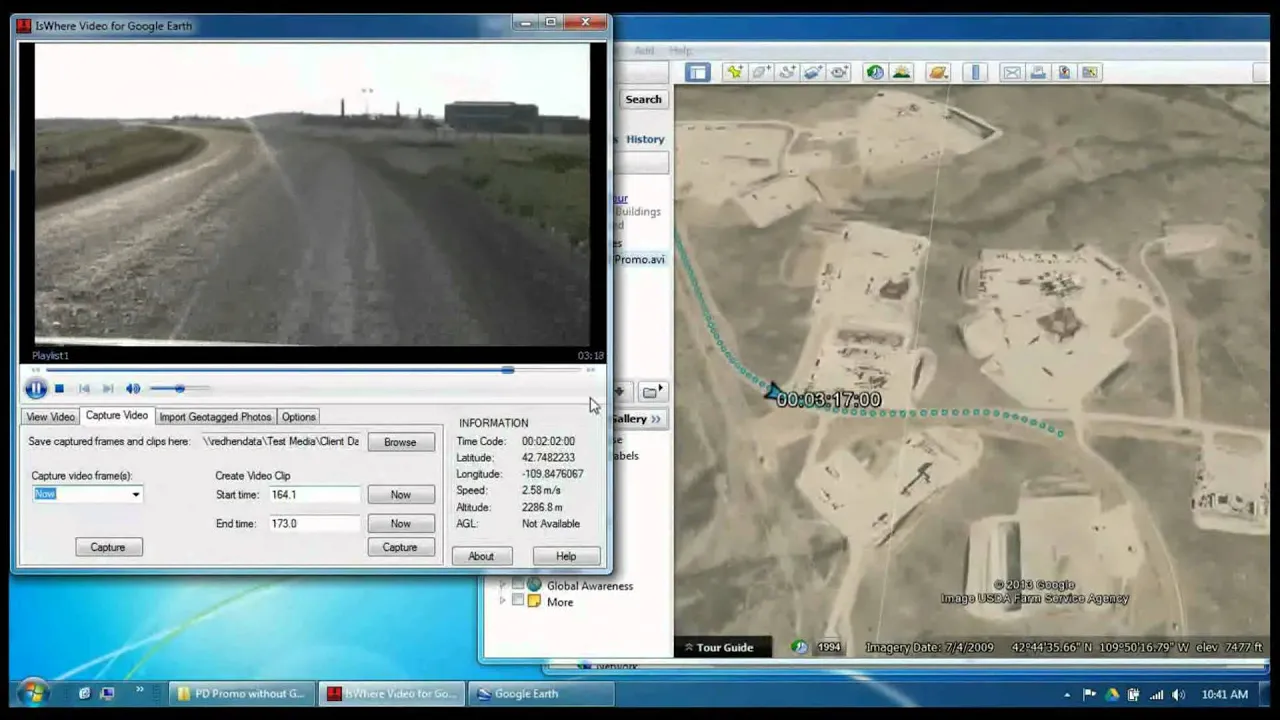Pause the video with the round pause button
This screenshot has width=1280, height=720.
(x=36, y=389)
